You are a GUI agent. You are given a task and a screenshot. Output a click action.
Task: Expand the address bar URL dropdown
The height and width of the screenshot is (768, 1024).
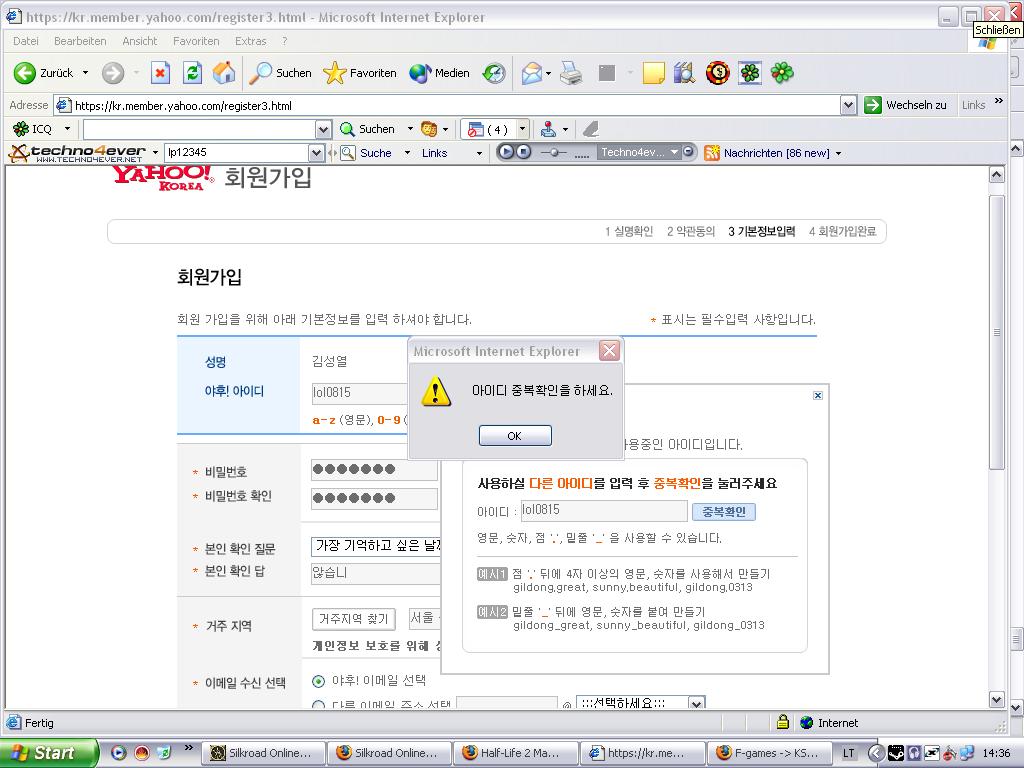pyautogui.click(x=848, y=105)
